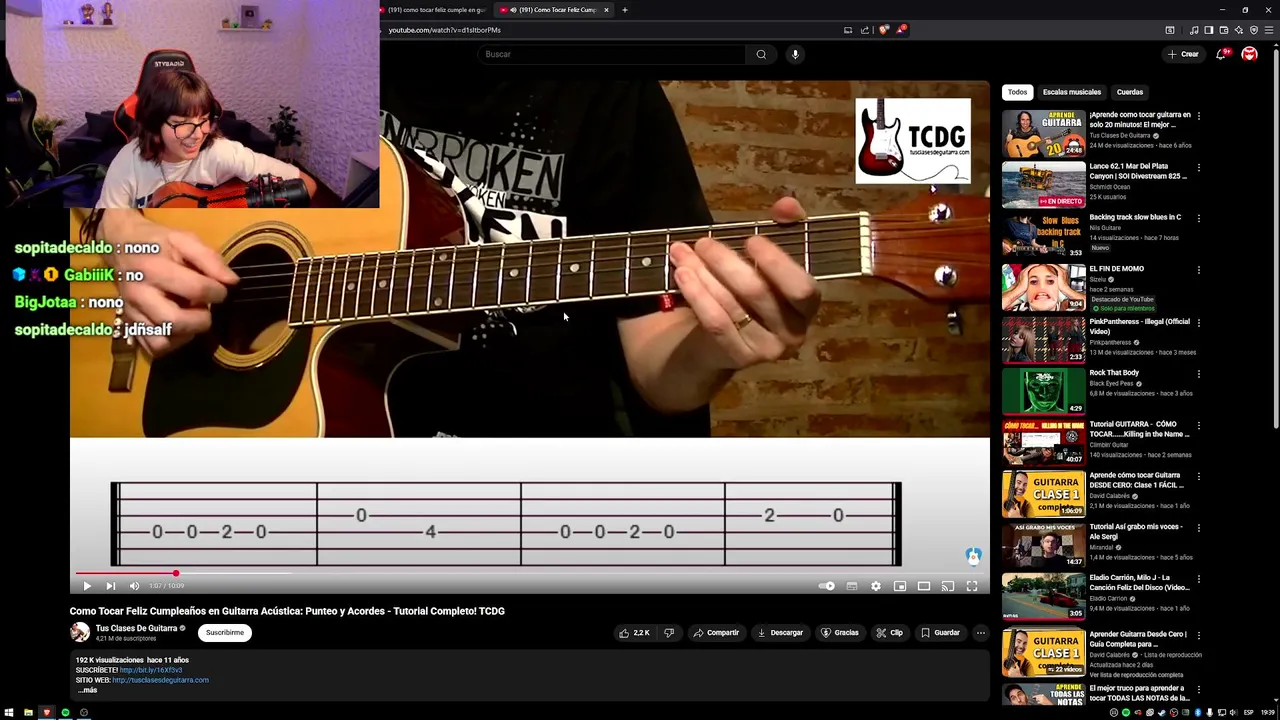The height and width of the screenshot is (720, 1280).
Task: Select the Escalas musicales filter chip
Action: point(1072,92)
